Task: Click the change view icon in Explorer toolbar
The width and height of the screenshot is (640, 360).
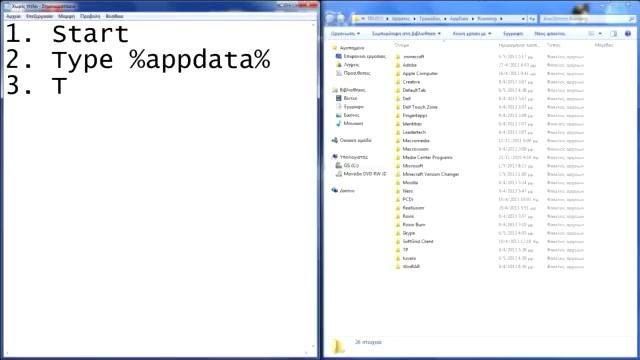Action: [x=591, y=33]
